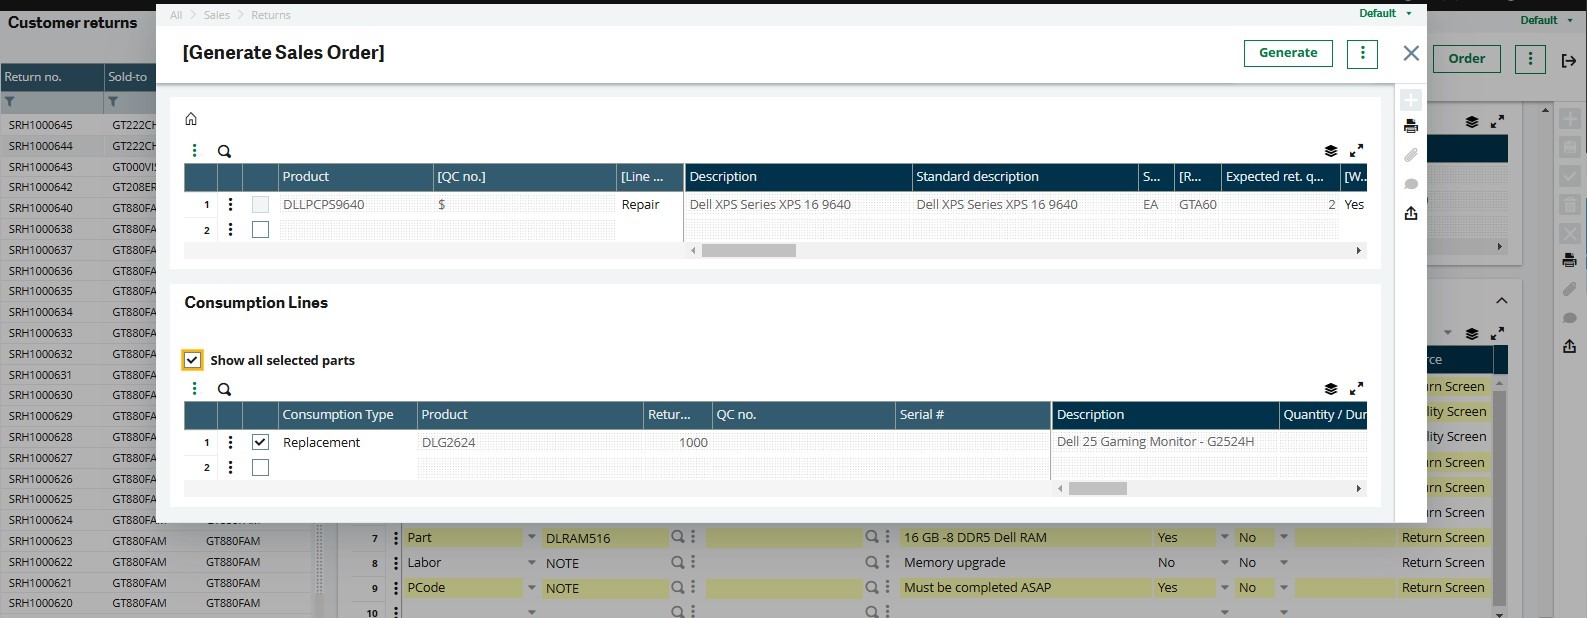The width and height of the screenshot is (1587, 618).
Task: Open the Default dropdown in the dialog header
Action: pyautogui.click(x=1385, y=13)
